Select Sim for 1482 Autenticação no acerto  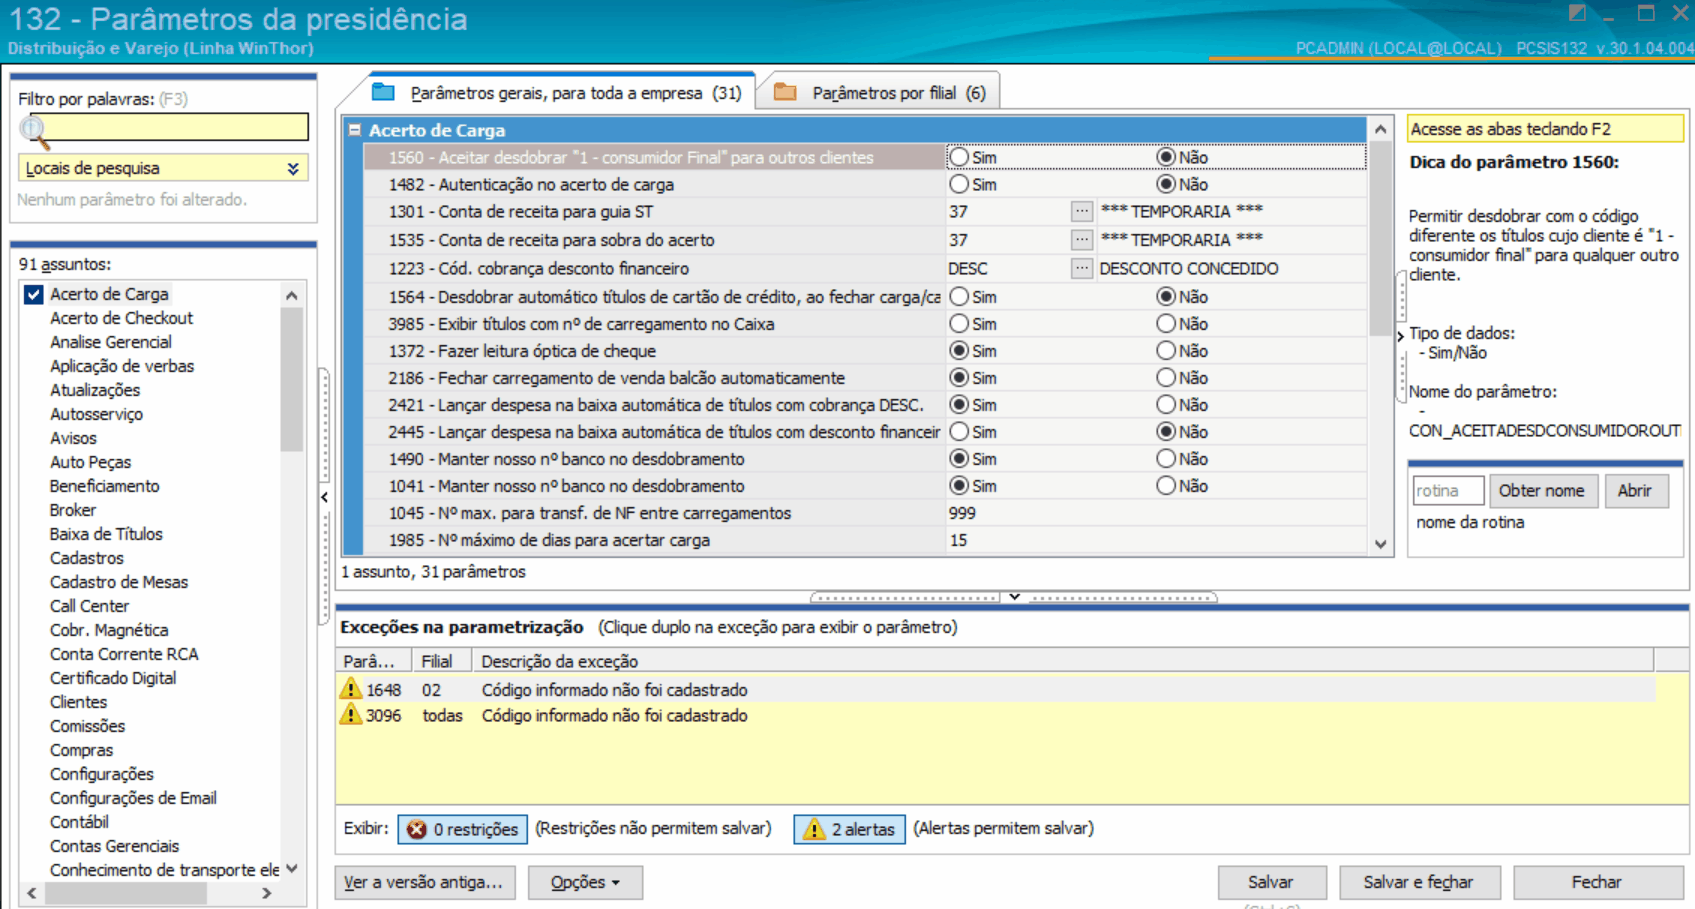(959, 184)
